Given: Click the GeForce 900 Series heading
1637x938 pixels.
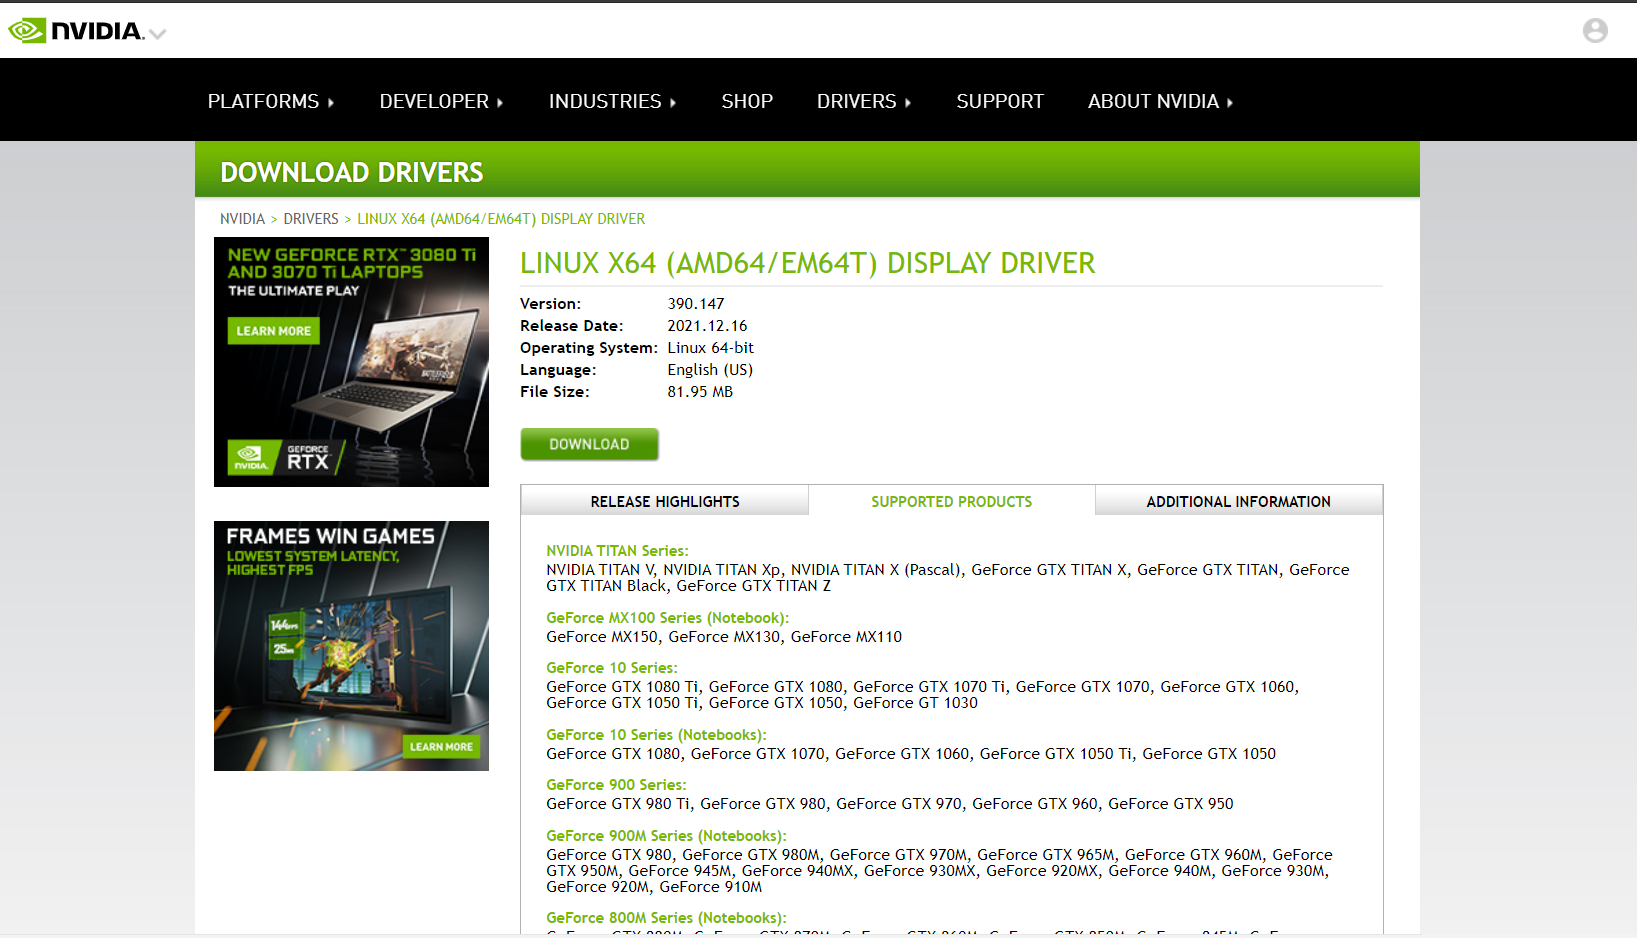Looking at the screenshot, I should pyautogui.click(x=616, y=785).
